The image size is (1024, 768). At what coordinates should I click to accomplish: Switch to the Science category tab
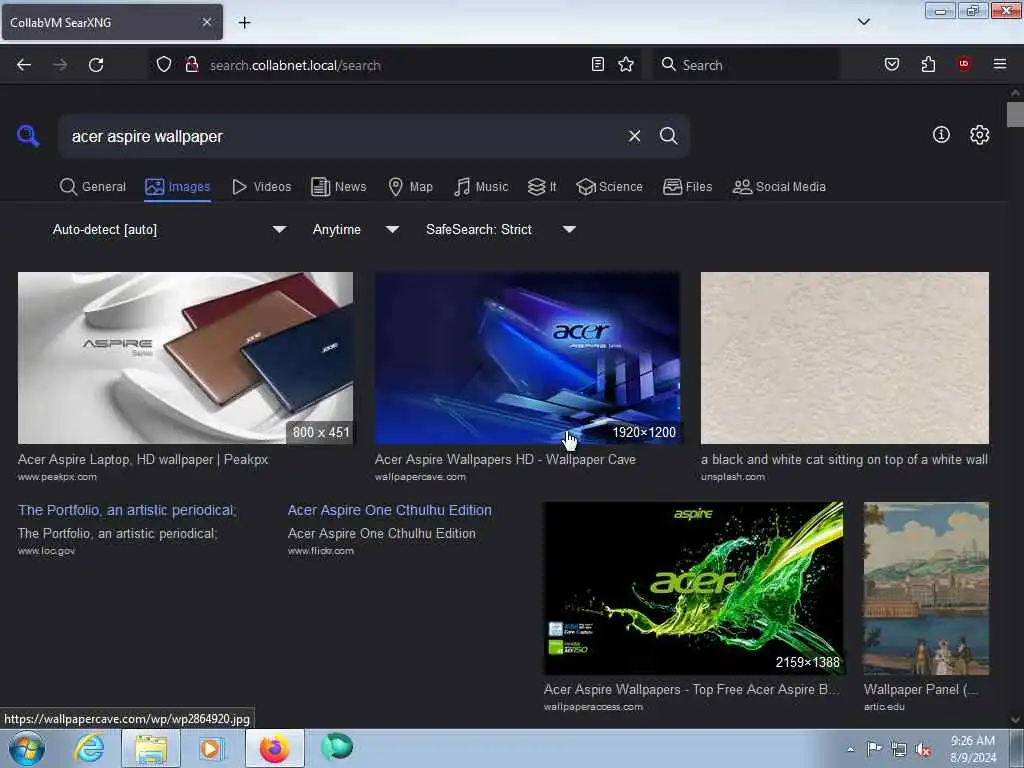[x=609, y=187]
